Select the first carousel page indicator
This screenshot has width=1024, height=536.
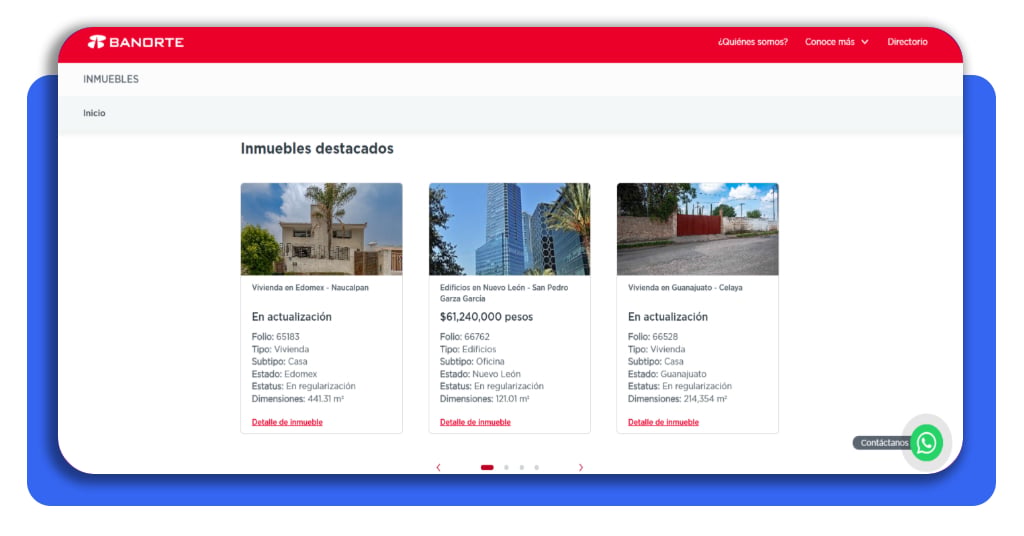coord(487,467)
